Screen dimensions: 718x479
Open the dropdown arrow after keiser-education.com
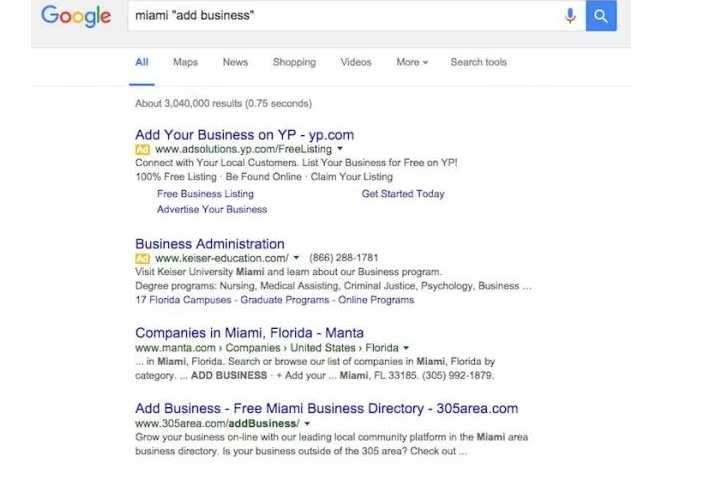pyautogui.click(x=296, y=258)
